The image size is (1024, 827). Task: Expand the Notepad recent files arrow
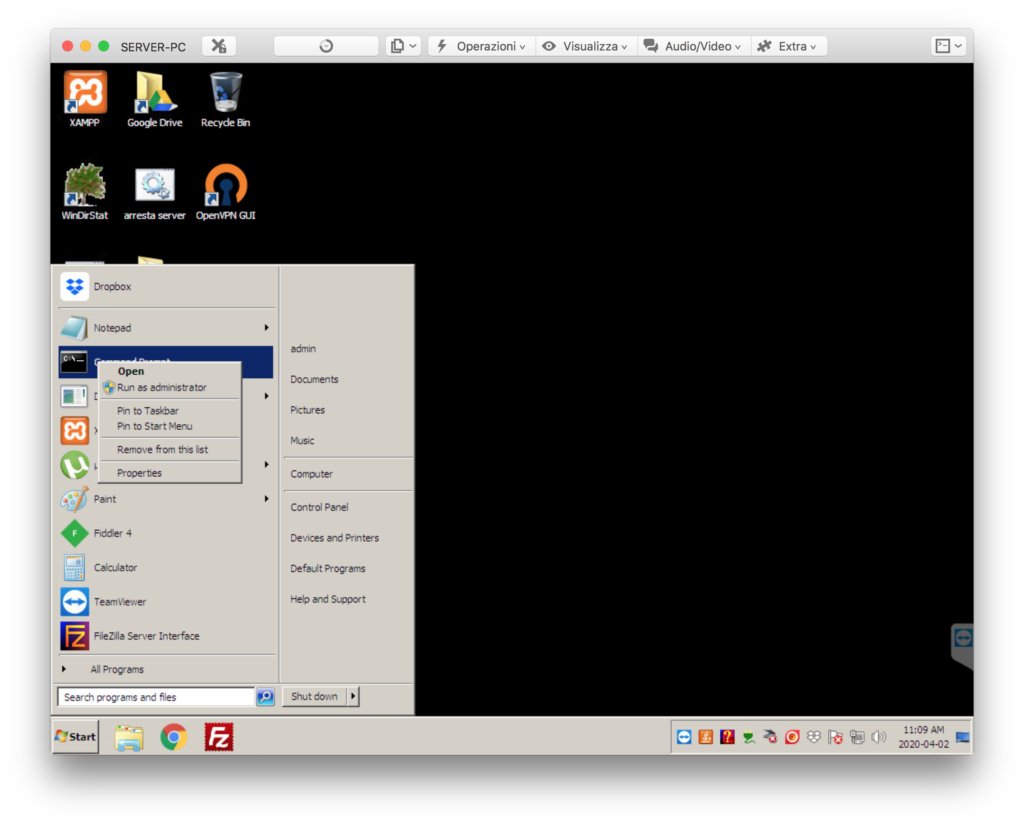(x=266, y=328)
